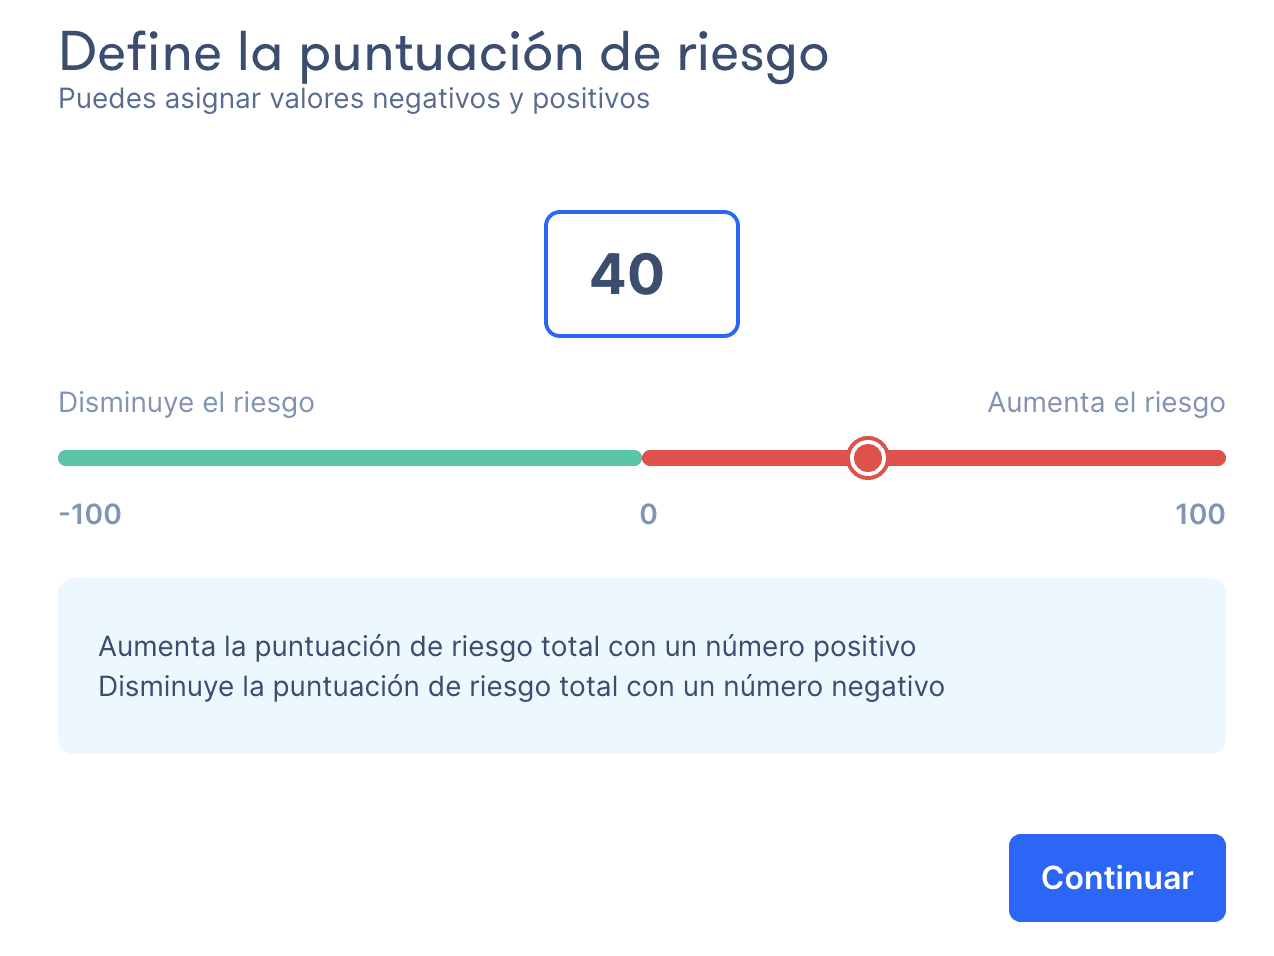Click the dialog title 'Define la puntuación de riesgo'

tap(445, 53)
